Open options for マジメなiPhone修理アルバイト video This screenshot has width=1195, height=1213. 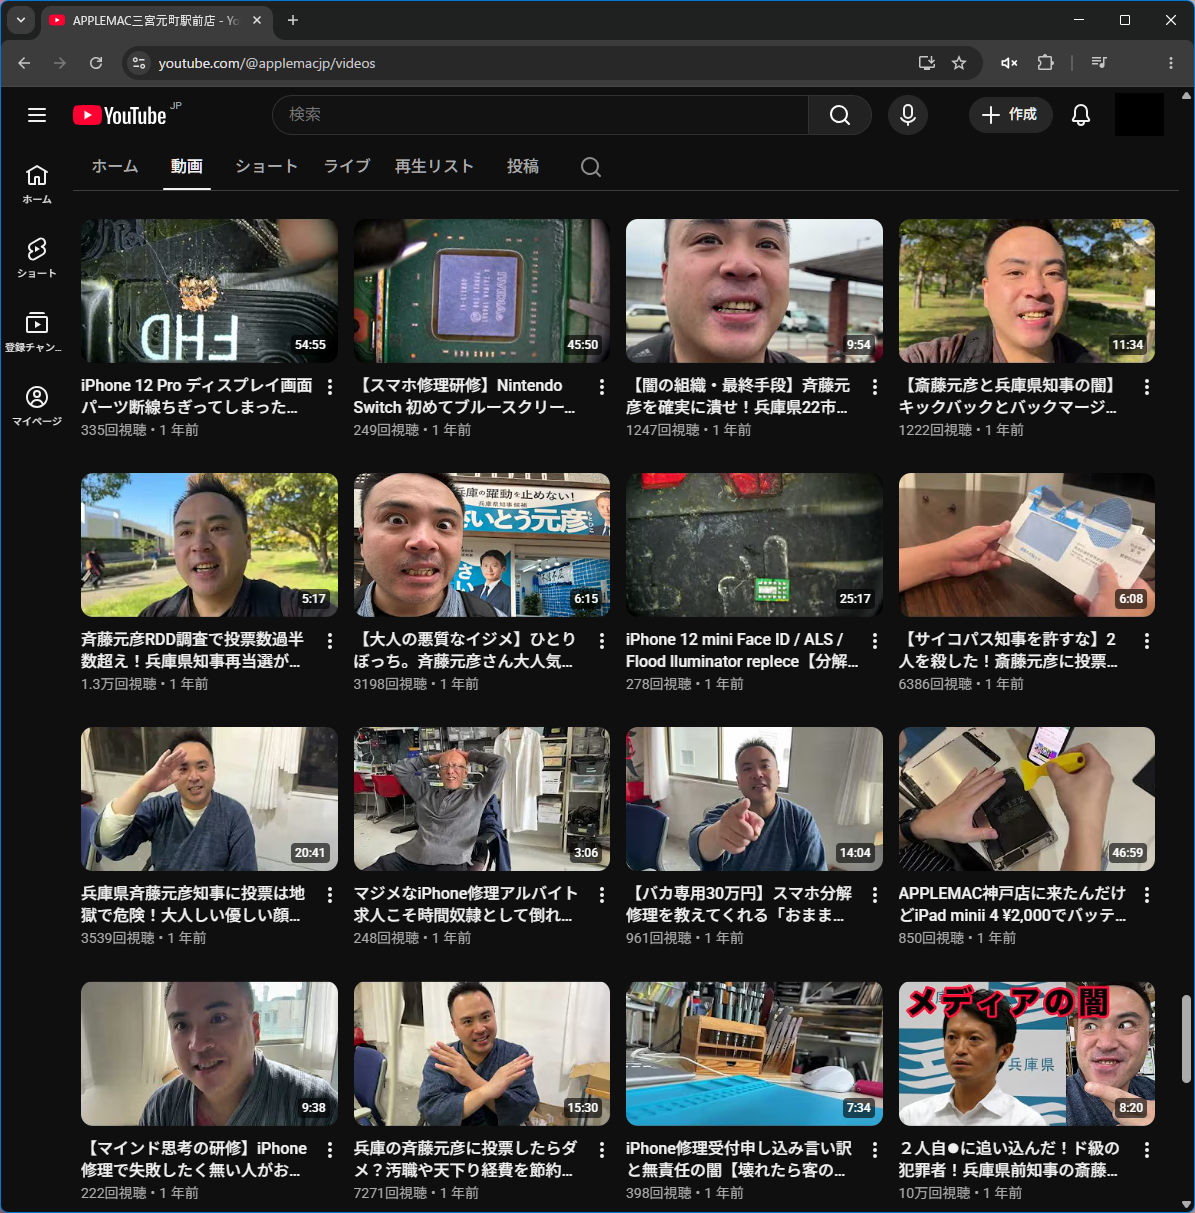click(x=602, y=895)
